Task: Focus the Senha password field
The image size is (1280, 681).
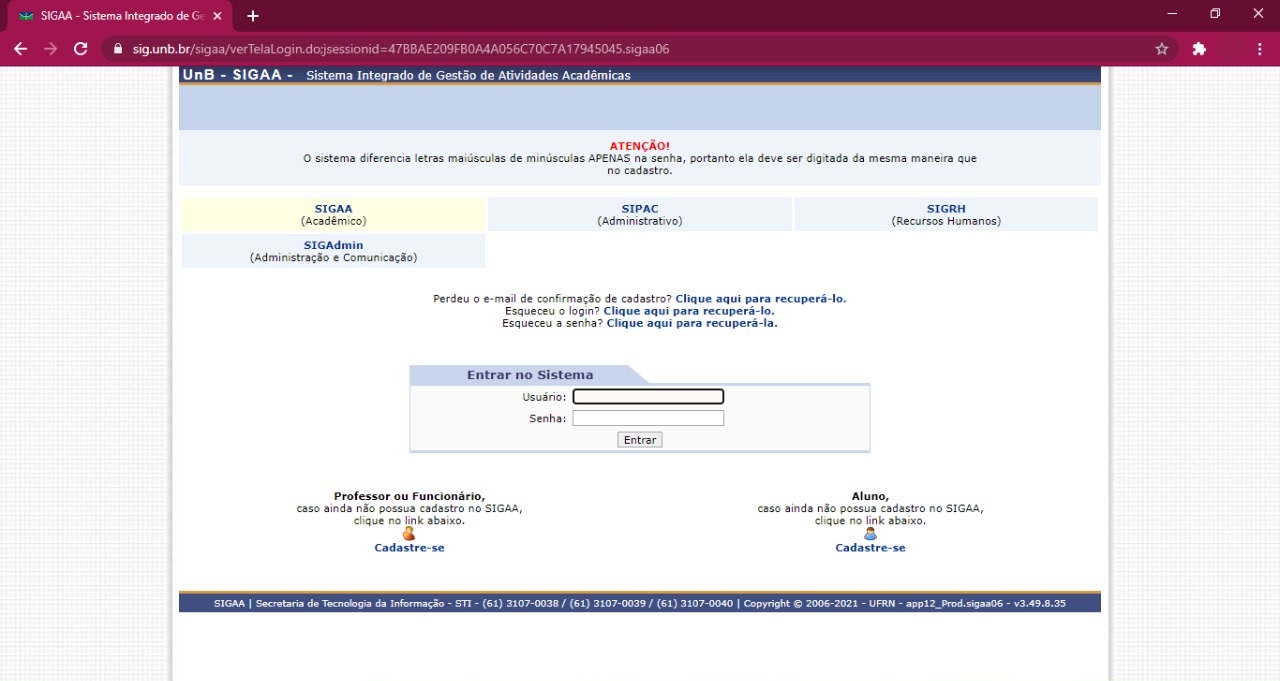Action: (x=648, y=418)
